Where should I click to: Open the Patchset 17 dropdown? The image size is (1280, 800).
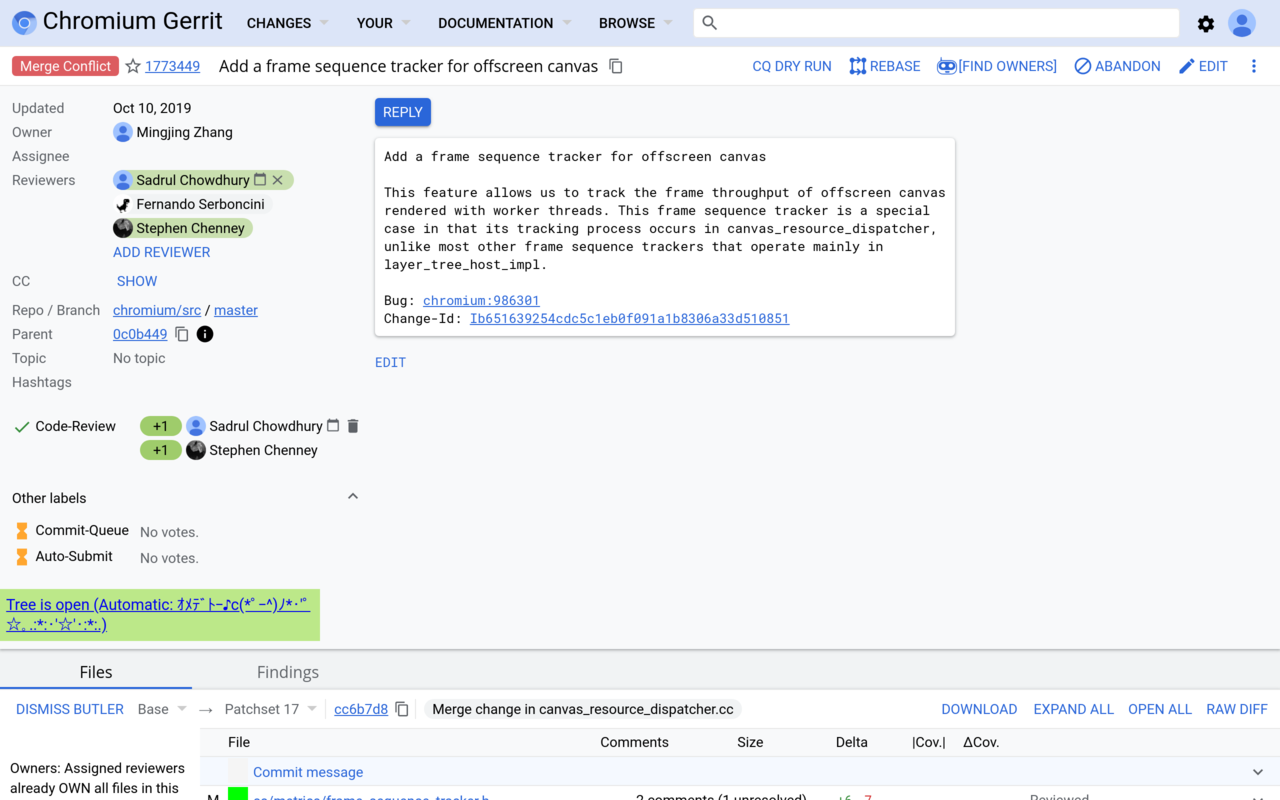tap(270, 709)
